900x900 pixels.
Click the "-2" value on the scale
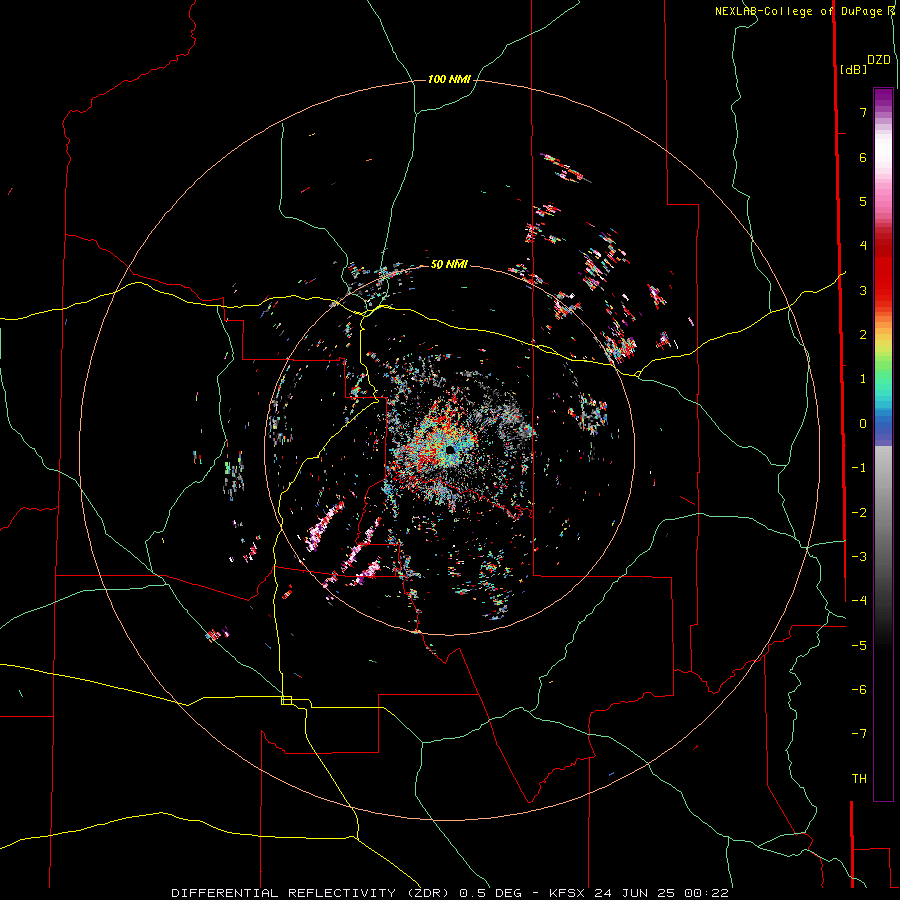pos(859,513)
